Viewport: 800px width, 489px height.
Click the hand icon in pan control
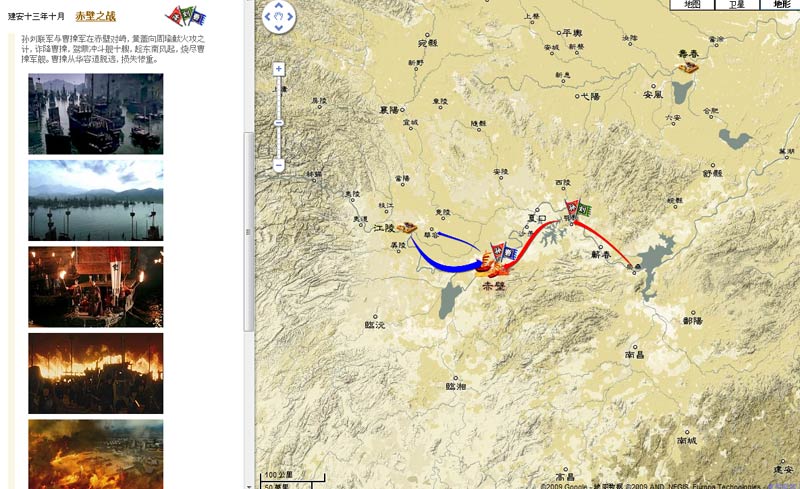point(279,17)
